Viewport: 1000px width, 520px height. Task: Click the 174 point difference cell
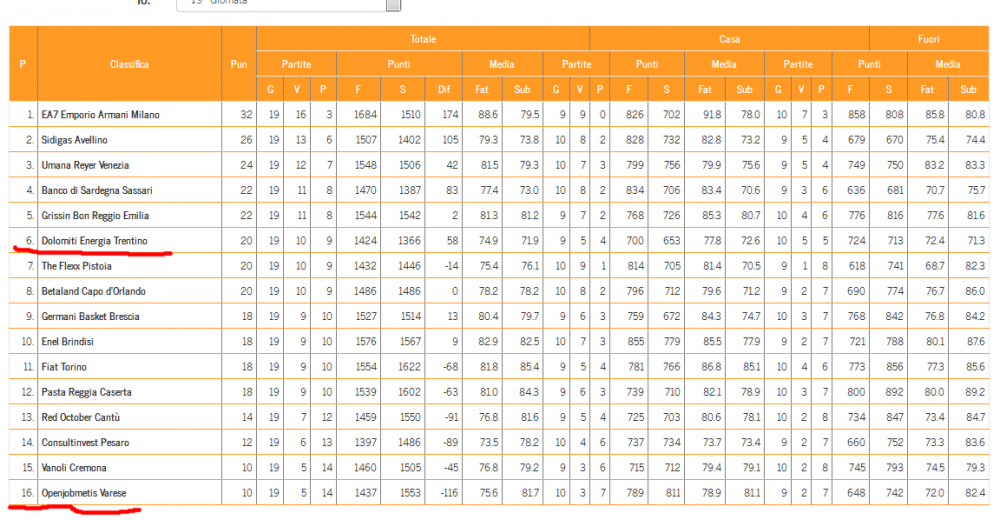(x=450, y=115)
